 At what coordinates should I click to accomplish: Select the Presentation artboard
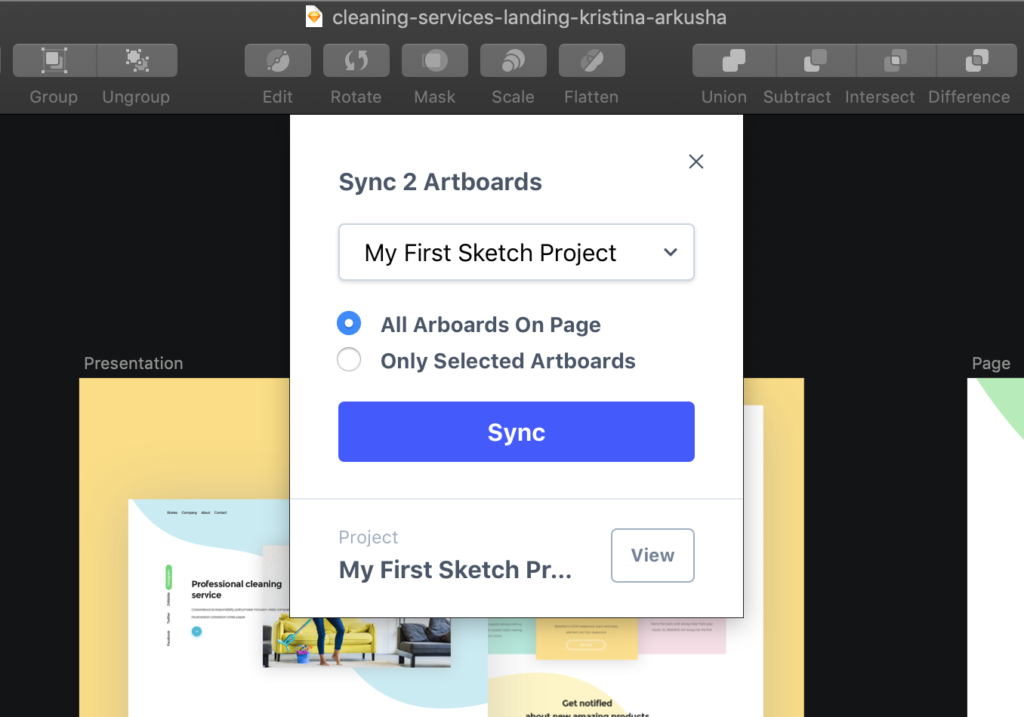coord(133,363)
